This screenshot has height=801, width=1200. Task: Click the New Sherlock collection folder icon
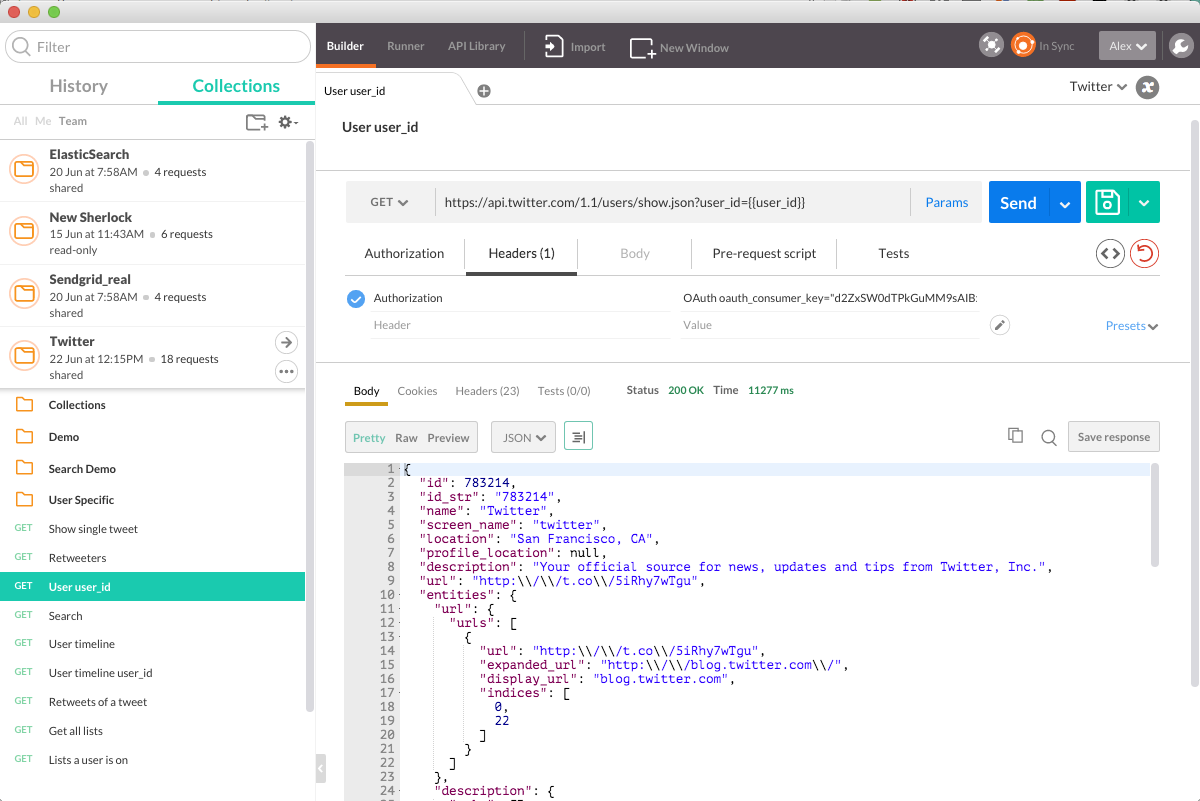coord(24,232)
